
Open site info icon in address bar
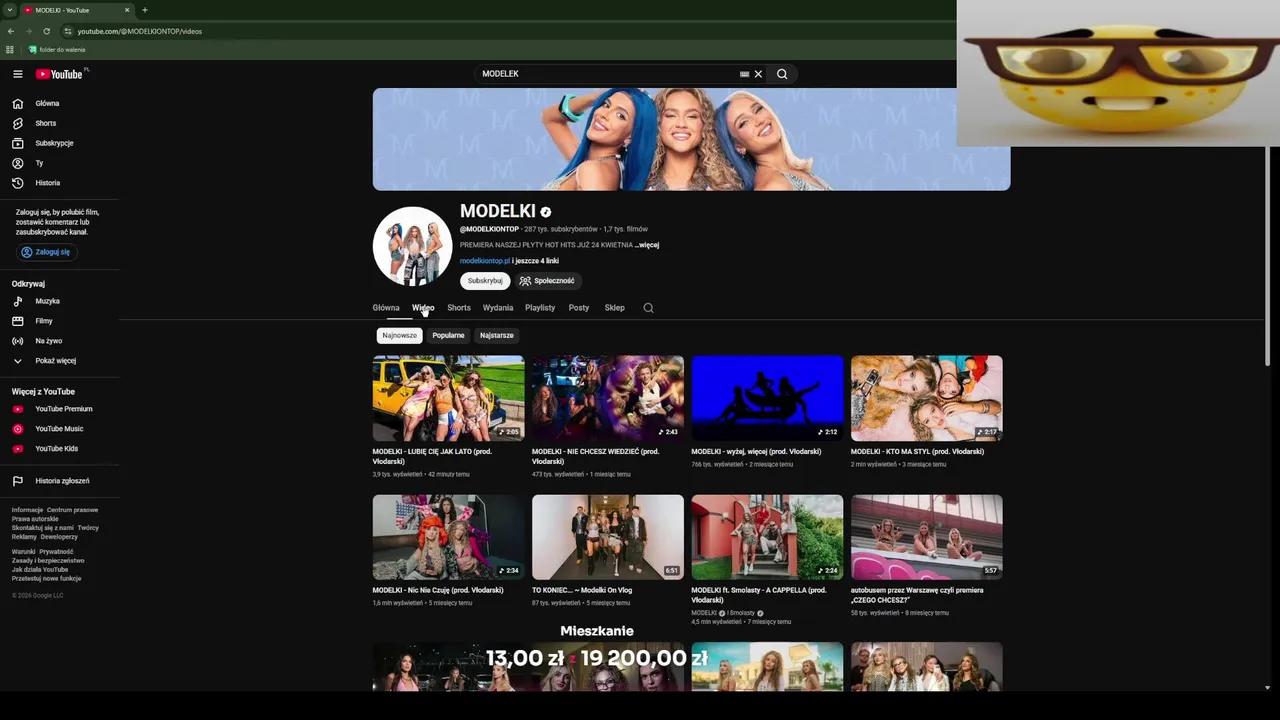tap(67, 31)
